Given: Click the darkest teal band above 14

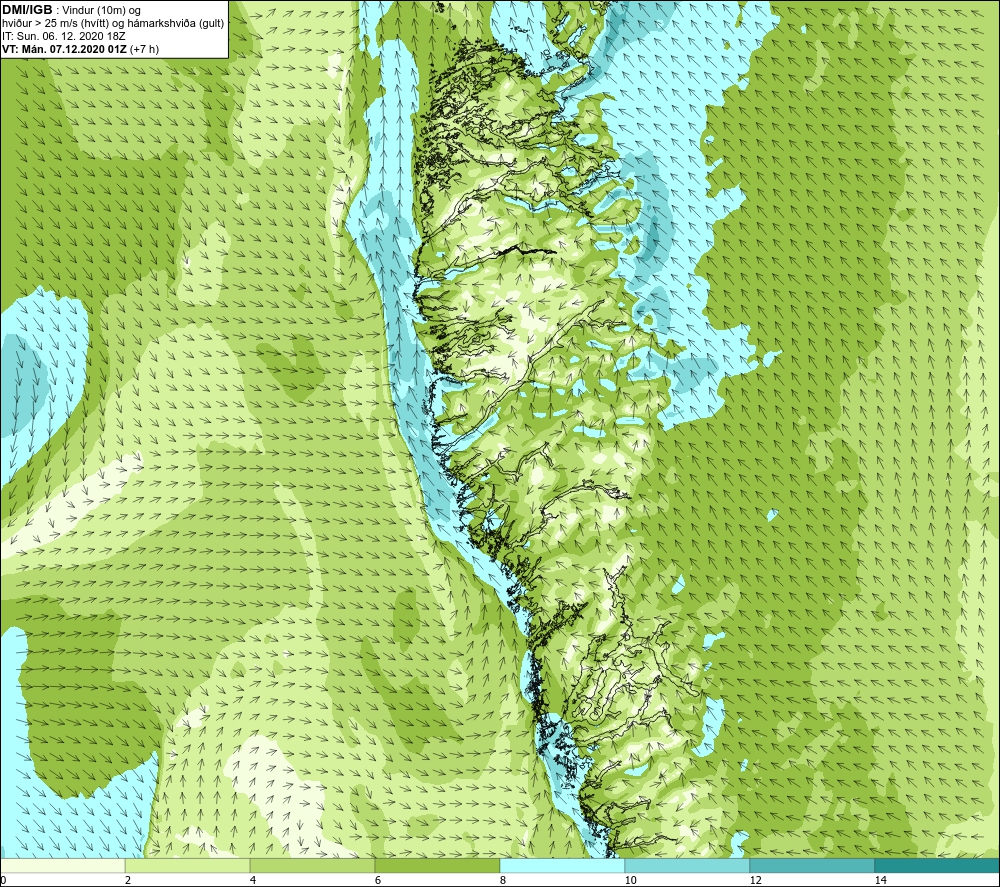Looking at the screenshot, I should point(938,865).
